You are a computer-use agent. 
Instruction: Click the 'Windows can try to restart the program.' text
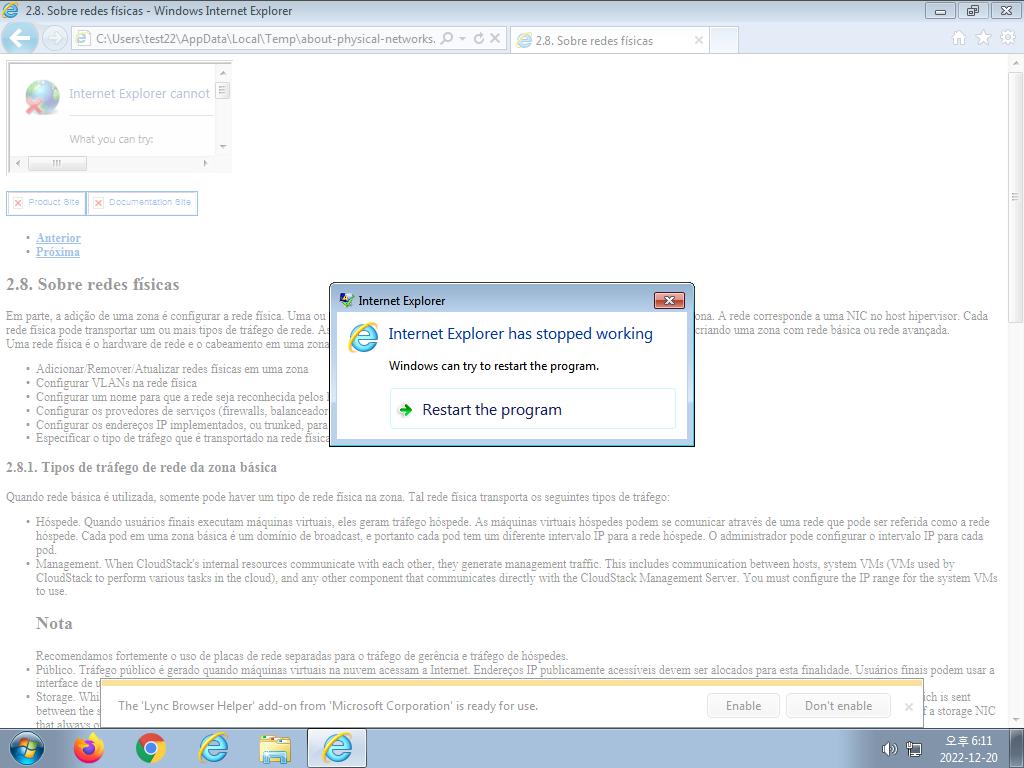(494, 366)
